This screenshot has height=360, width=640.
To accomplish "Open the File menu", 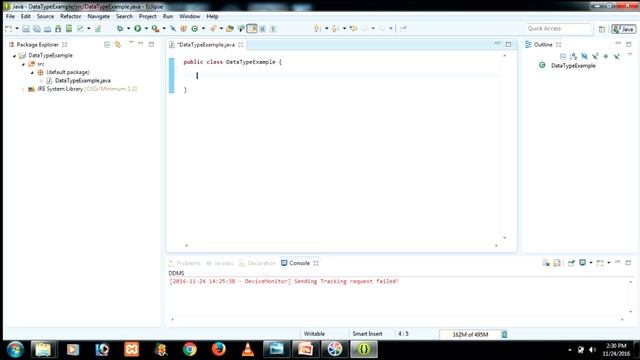I will point(10,16).
